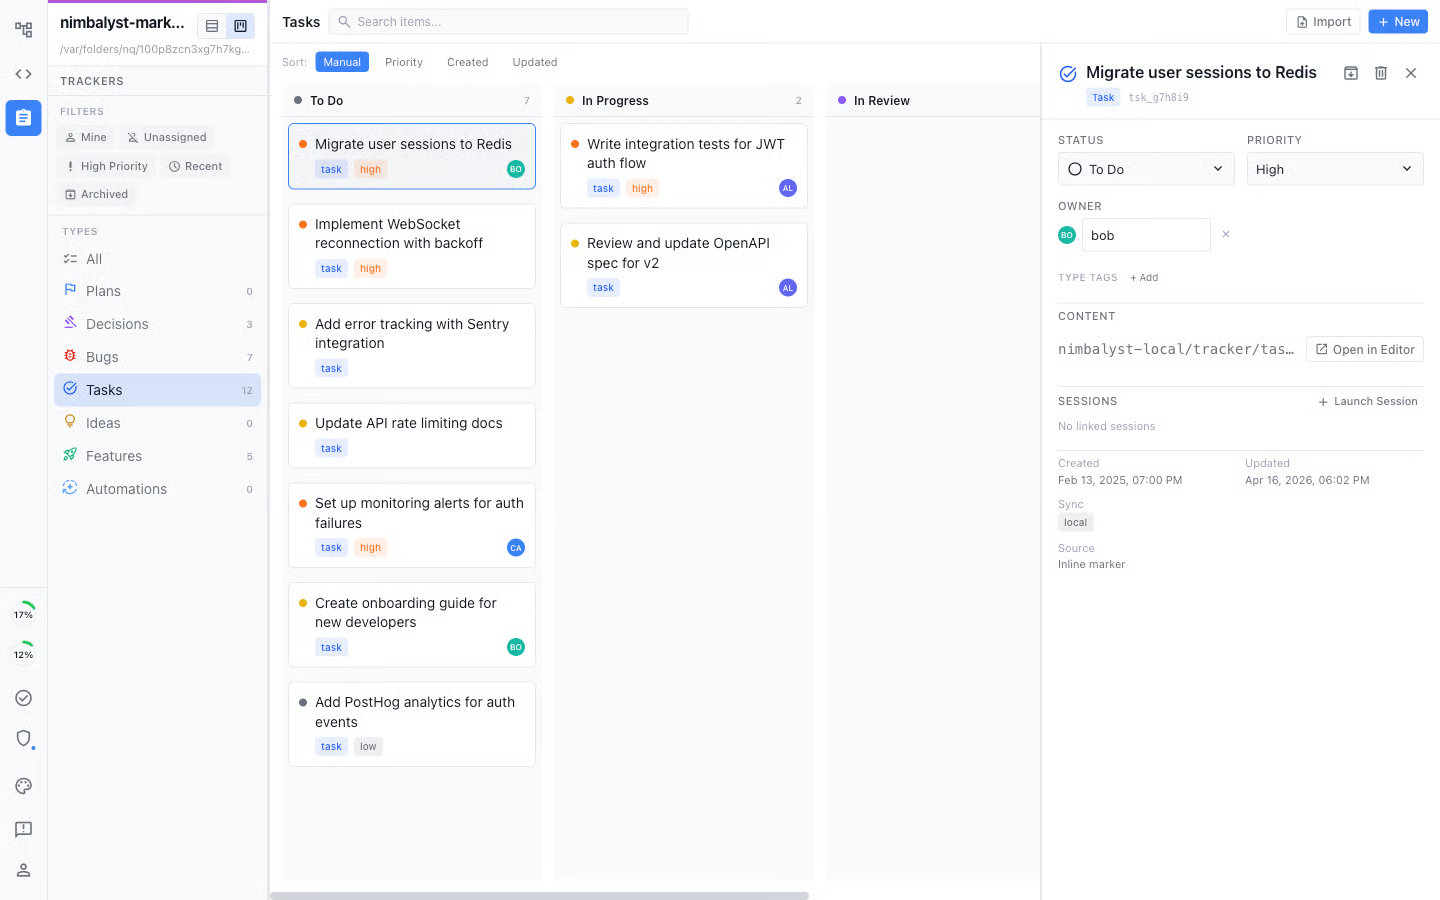Sort tasks by Created date
Viewport: 1440px width, 900px height.
click(x=467, y=62)
